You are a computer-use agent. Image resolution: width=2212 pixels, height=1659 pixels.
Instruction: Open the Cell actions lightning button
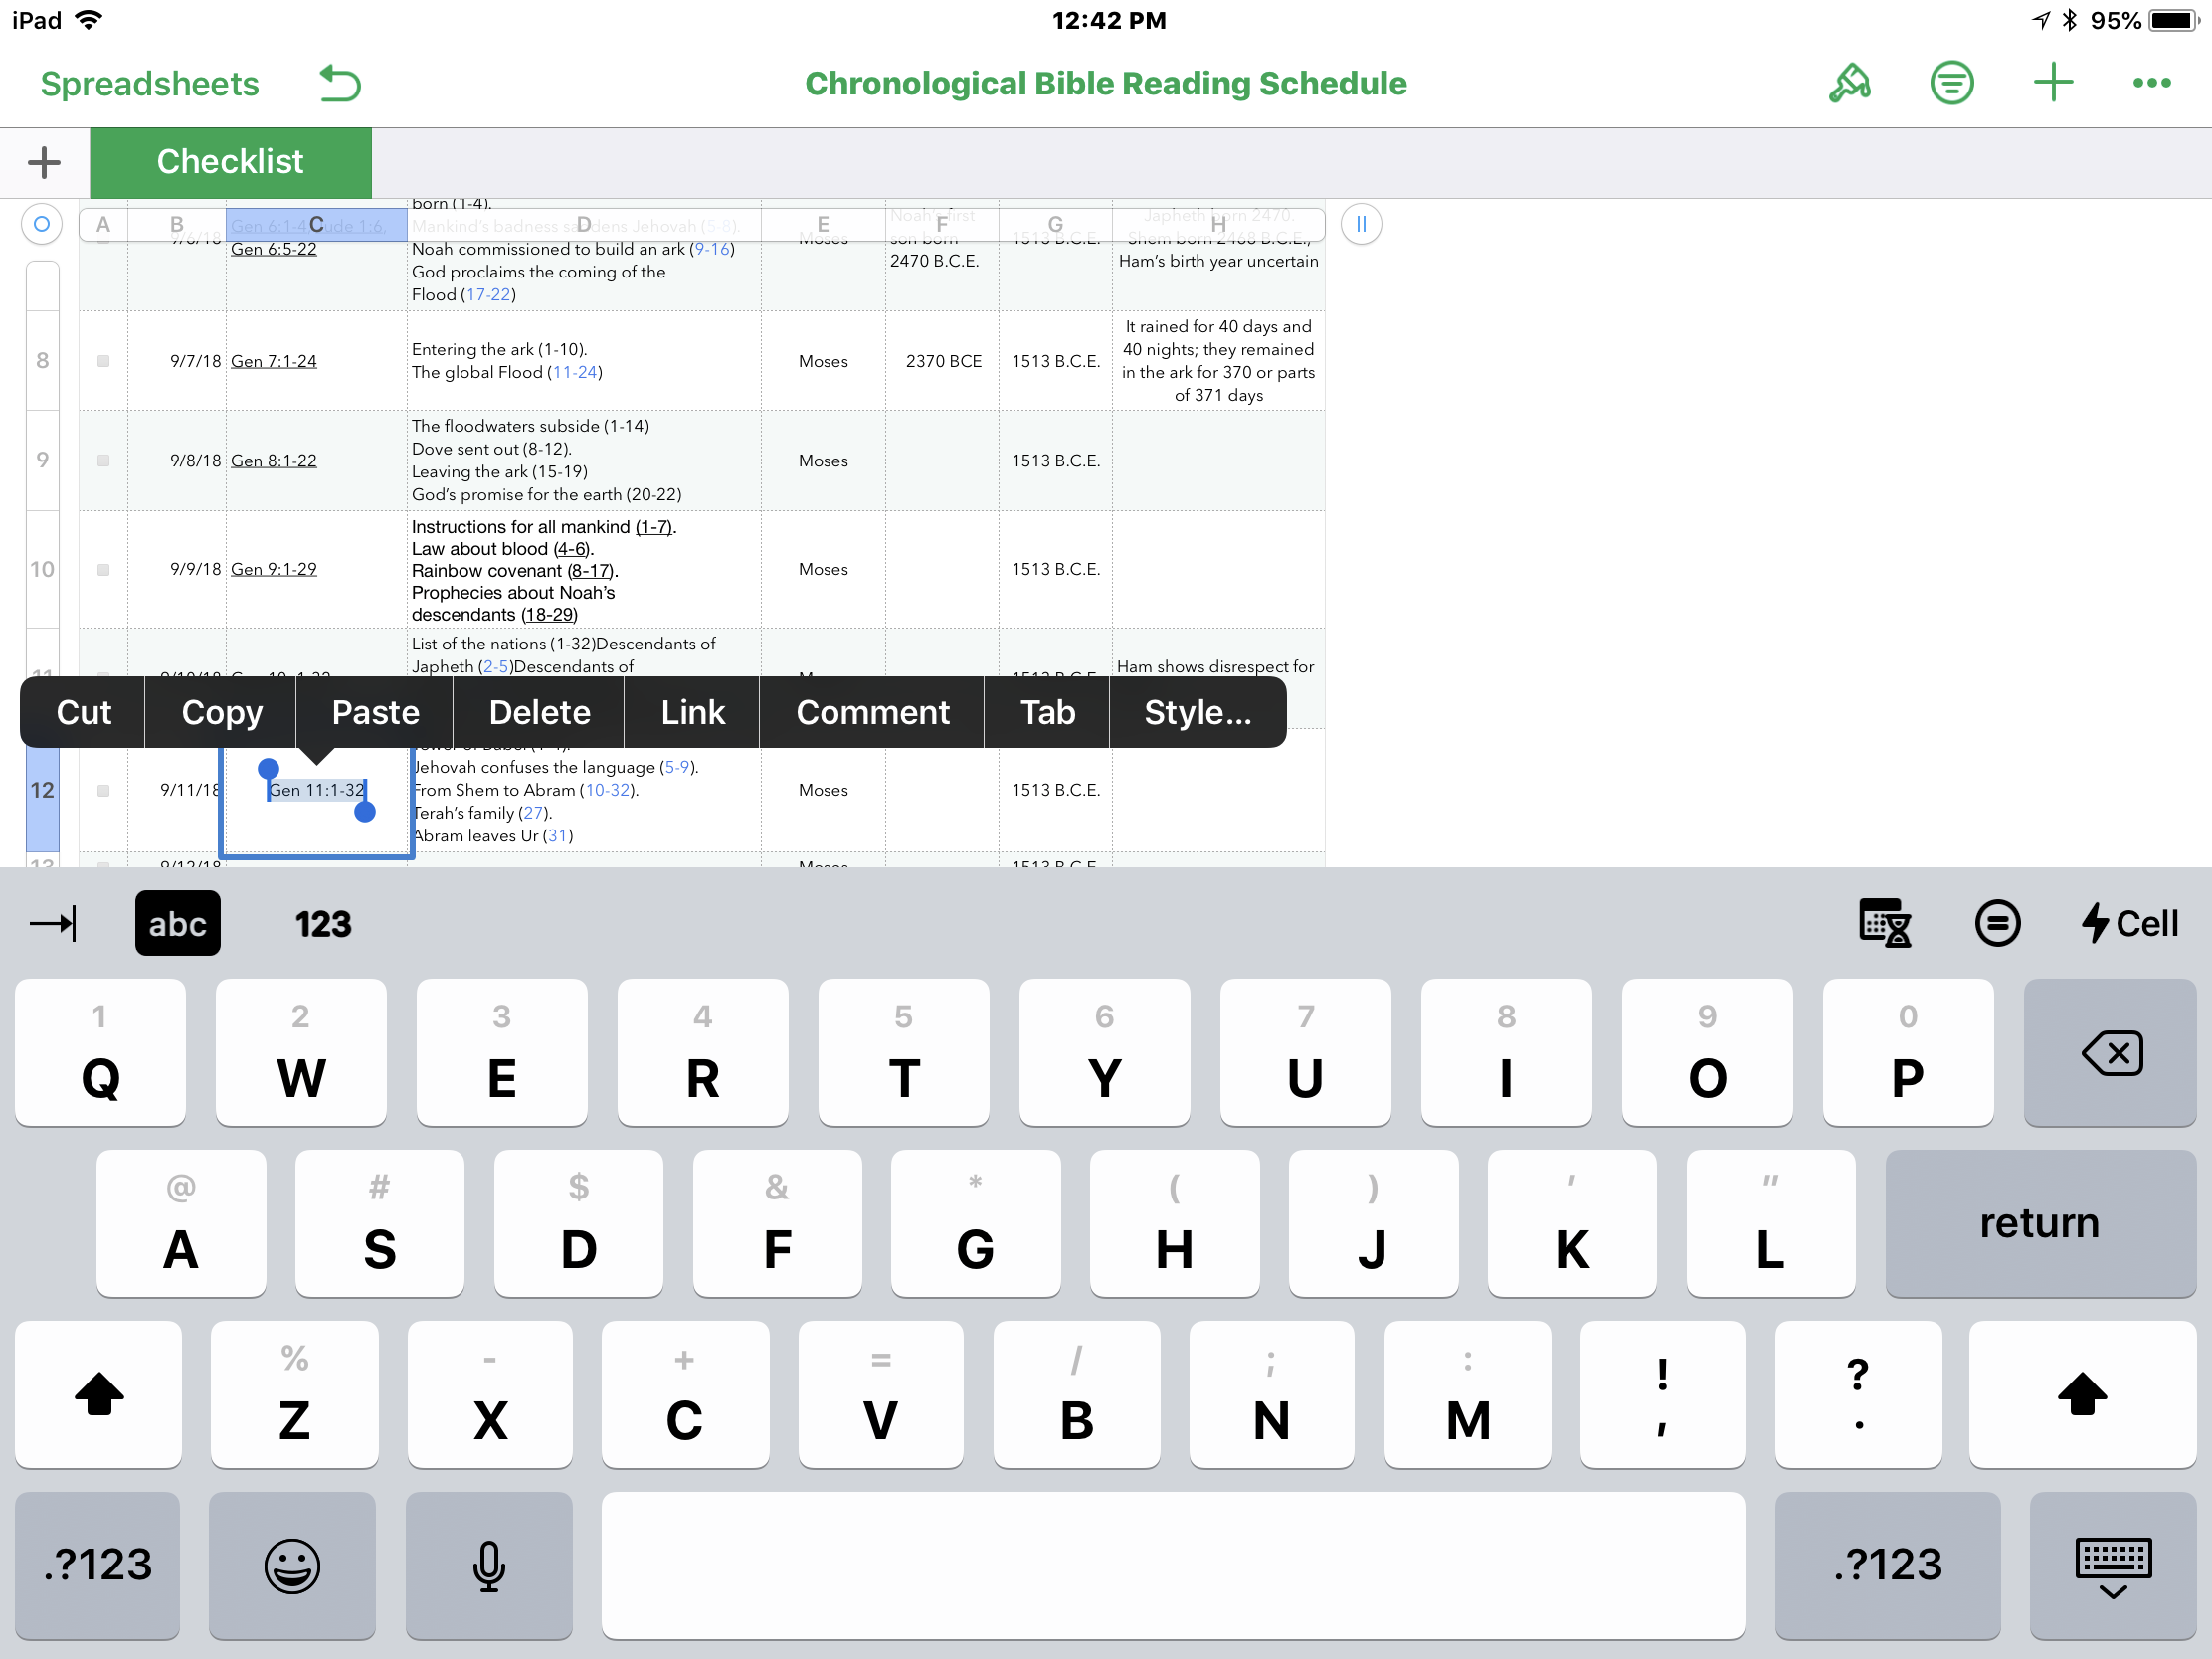2130,923
